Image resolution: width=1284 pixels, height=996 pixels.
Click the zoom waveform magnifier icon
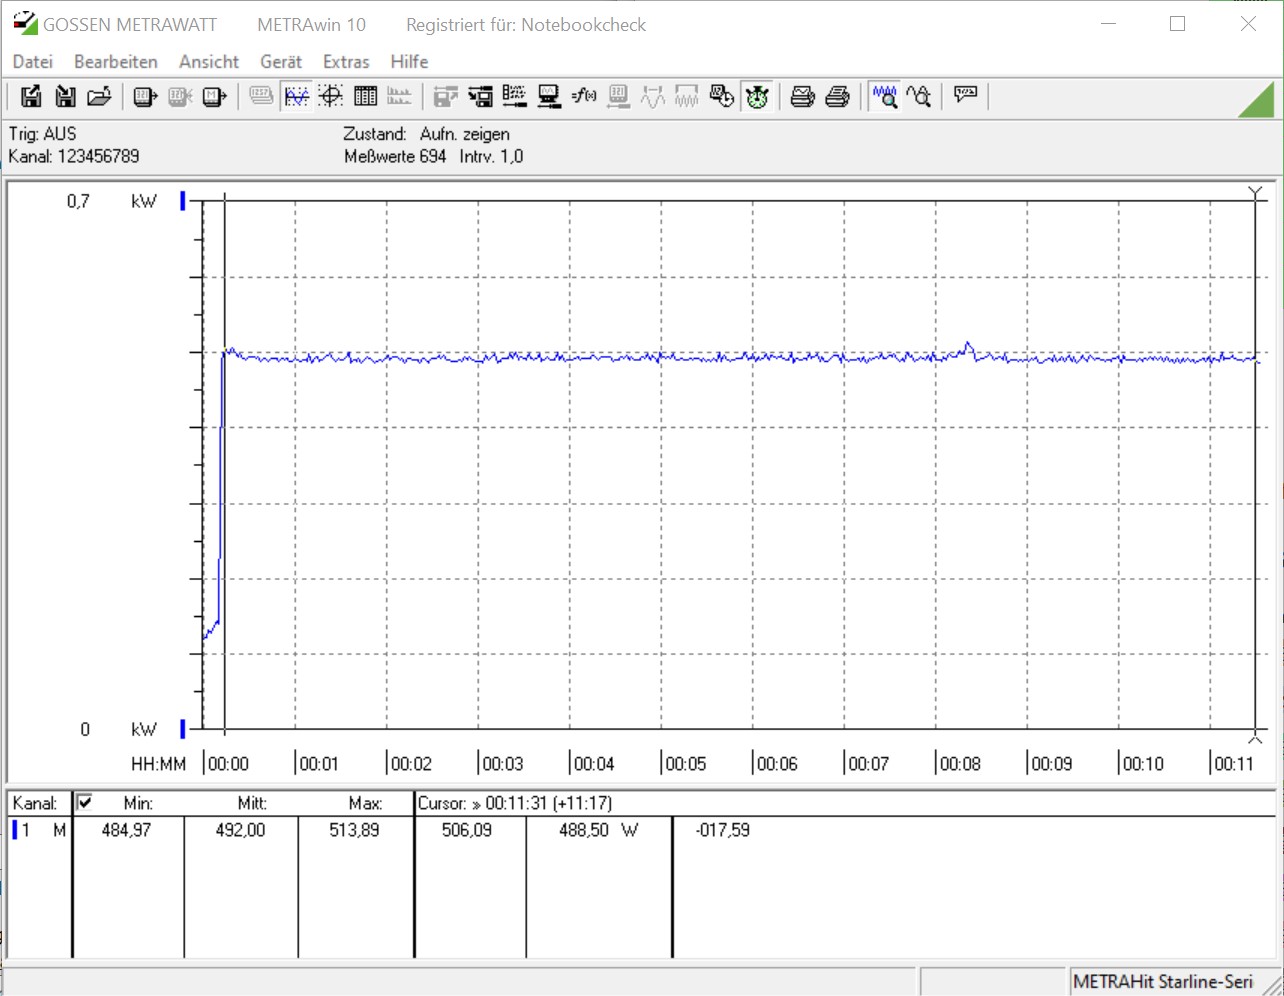pos(884,96)
